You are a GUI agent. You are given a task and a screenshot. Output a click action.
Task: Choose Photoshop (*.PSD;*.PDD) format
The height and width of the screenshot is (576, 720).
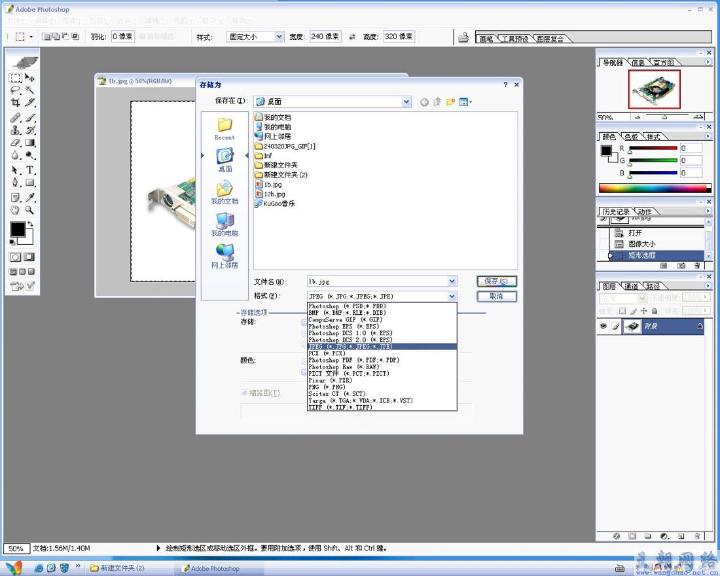pos(382,306)
